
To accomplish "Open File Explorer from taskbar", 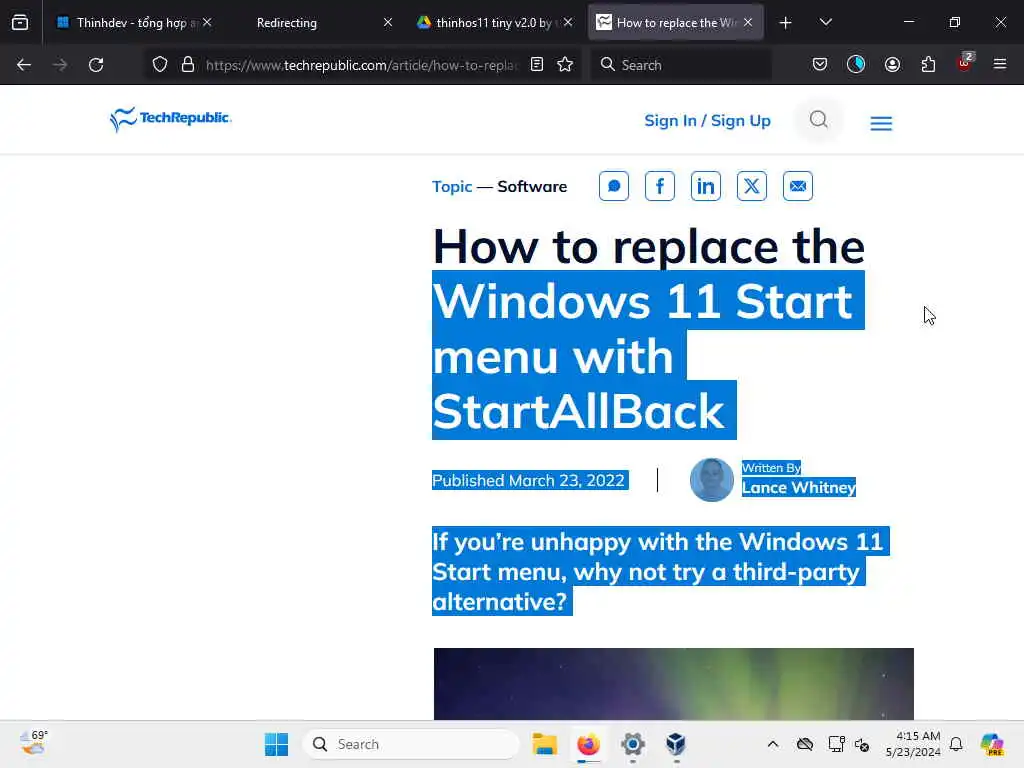I will pos(545,744).
